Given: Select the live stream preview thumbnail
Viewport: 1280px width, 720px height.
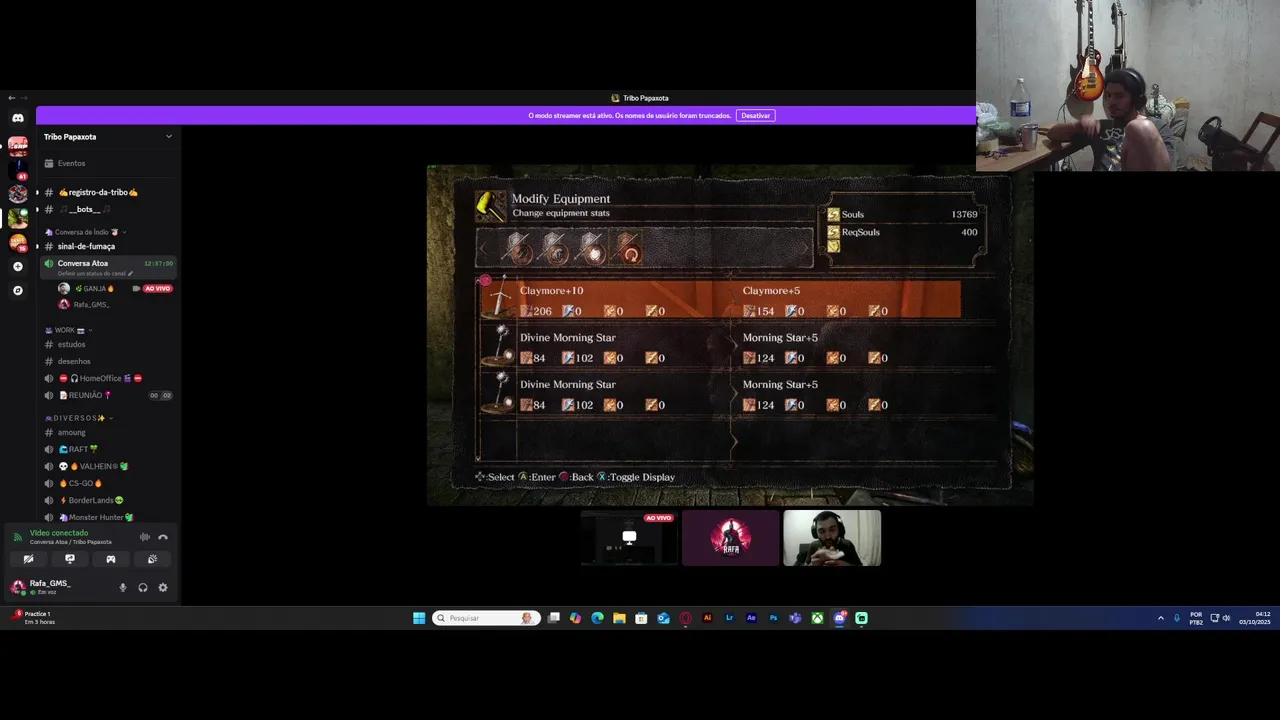Looking at the screenshot, I should (x=629, y=538).
